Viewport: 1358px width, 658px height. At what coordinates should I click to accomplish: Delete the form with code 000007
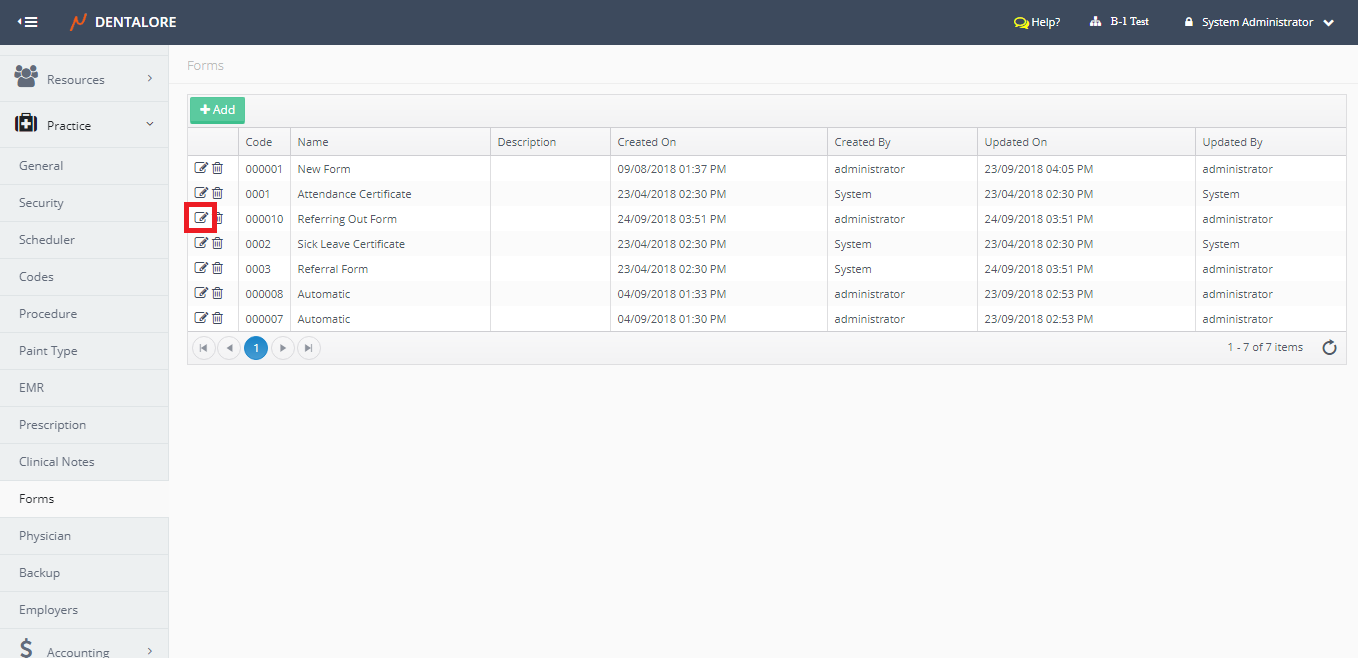(217, 318)
